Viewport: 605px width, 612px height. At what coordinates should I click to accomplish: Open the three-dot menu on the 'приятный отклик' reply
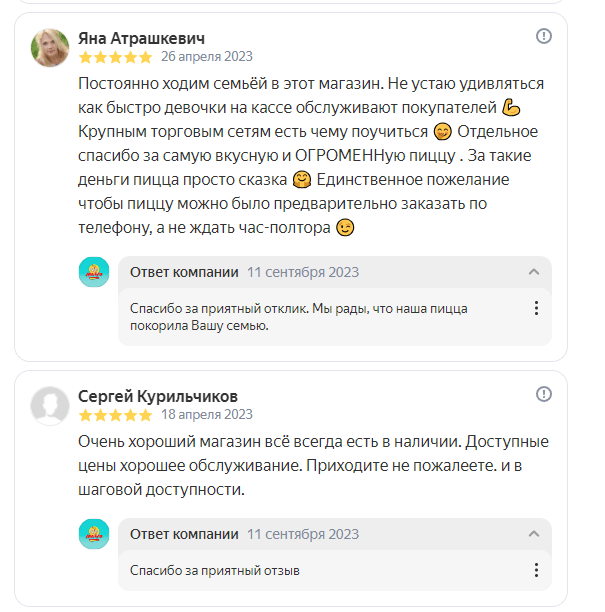click(536, 308)
